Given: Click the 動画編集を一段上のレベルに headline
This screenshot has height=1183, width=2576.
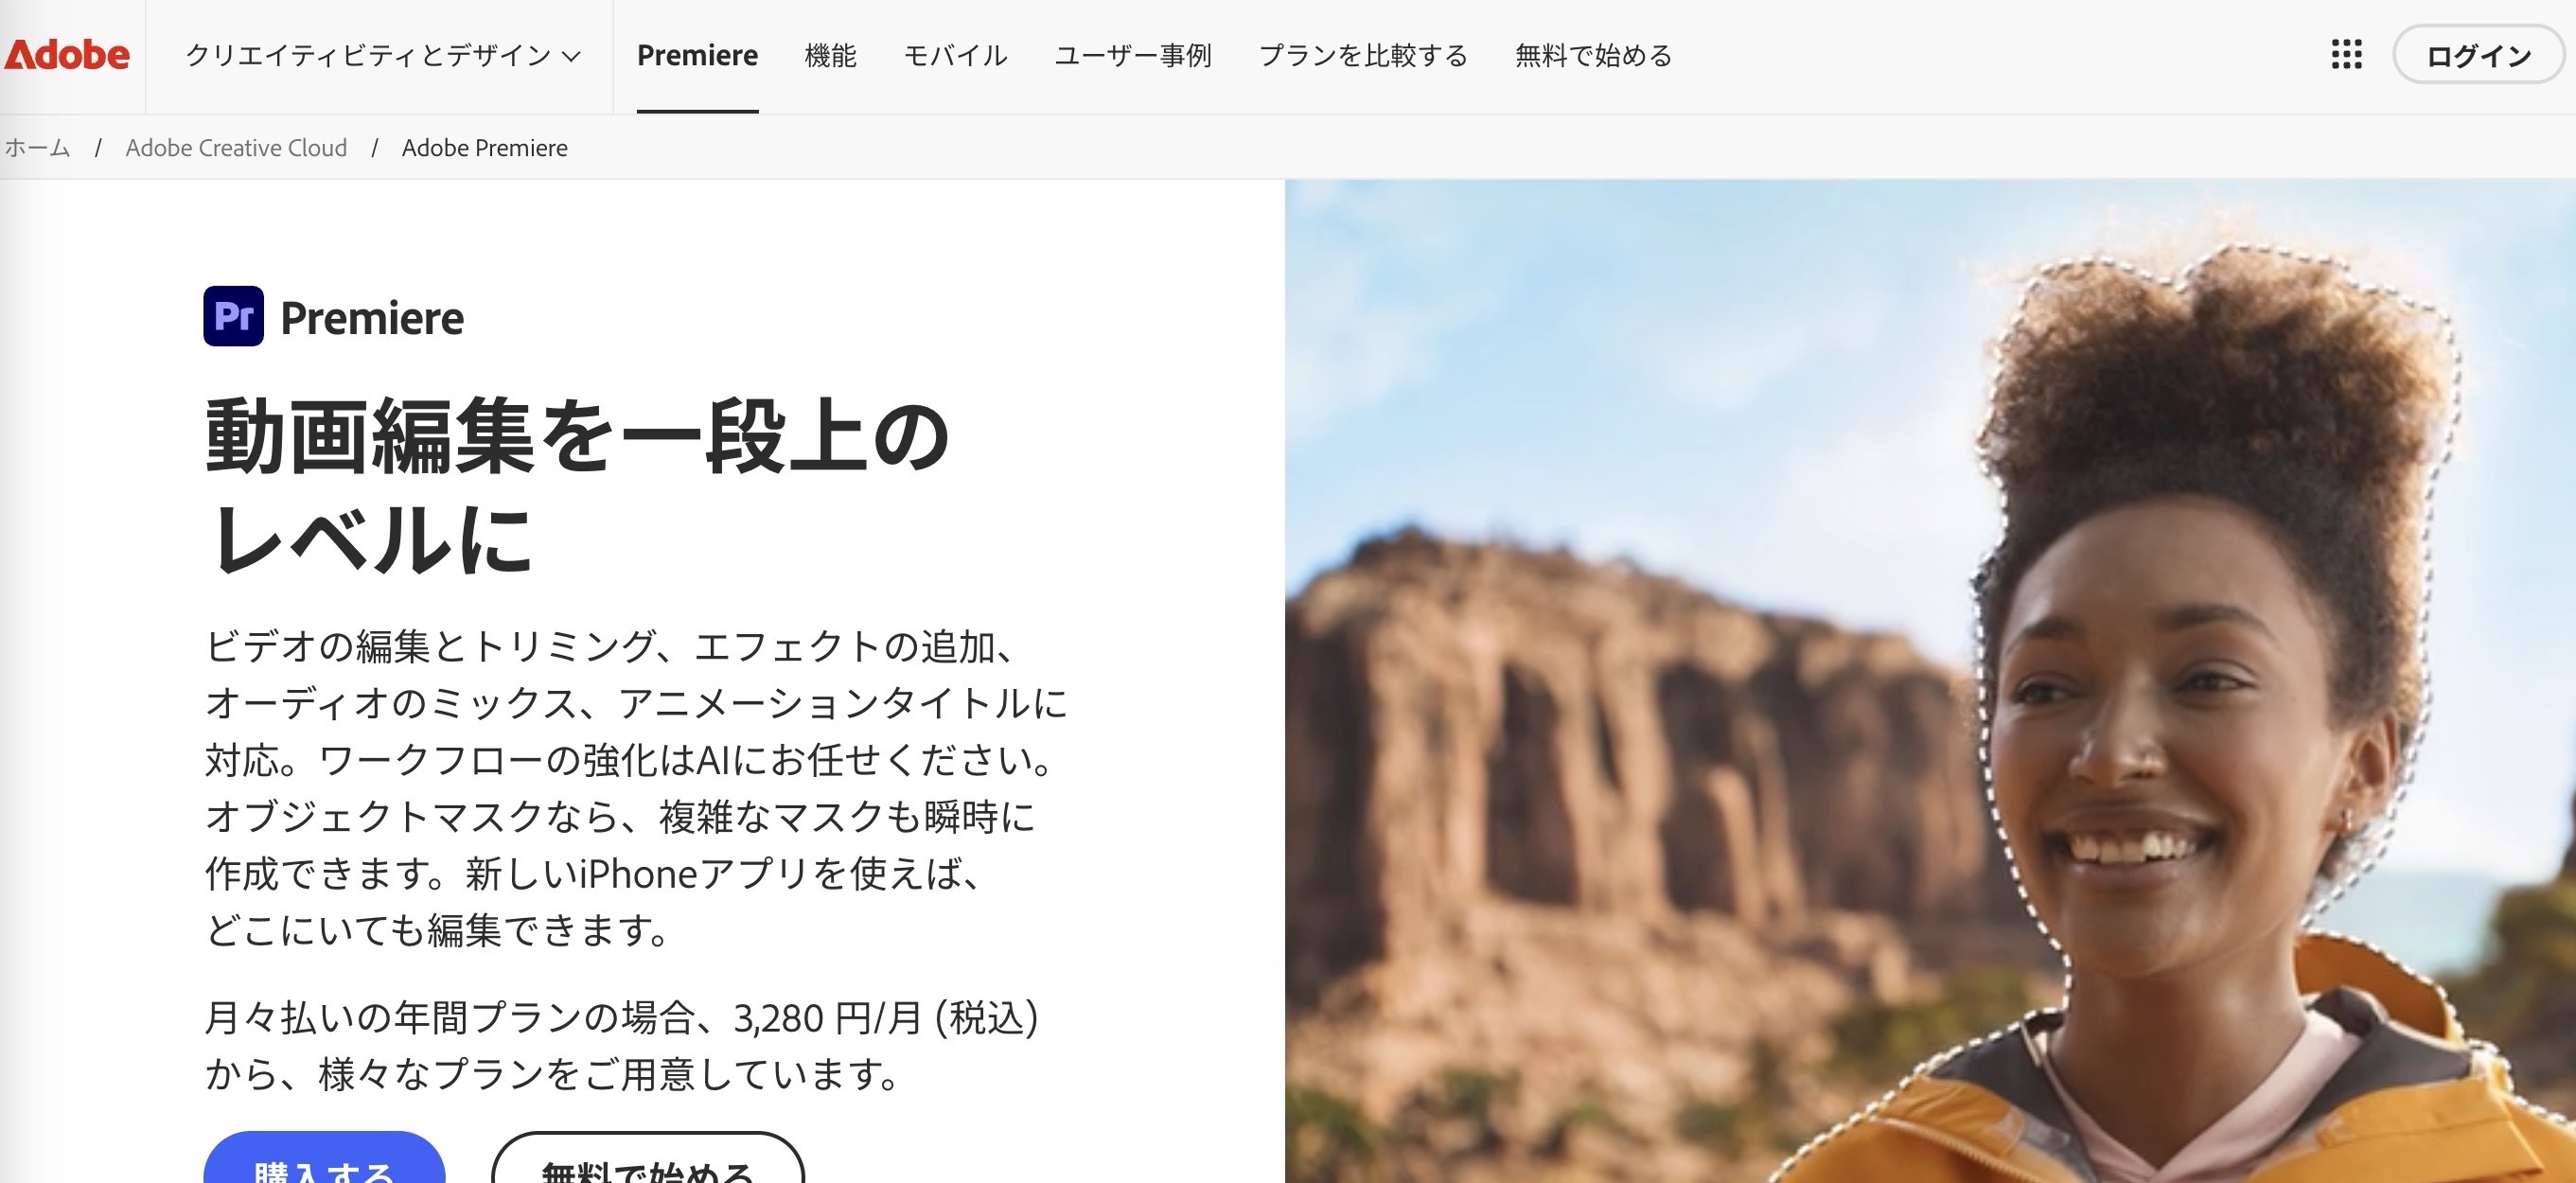Looking at the screenshot, I should pyautogui.click(x=577, y=486).
